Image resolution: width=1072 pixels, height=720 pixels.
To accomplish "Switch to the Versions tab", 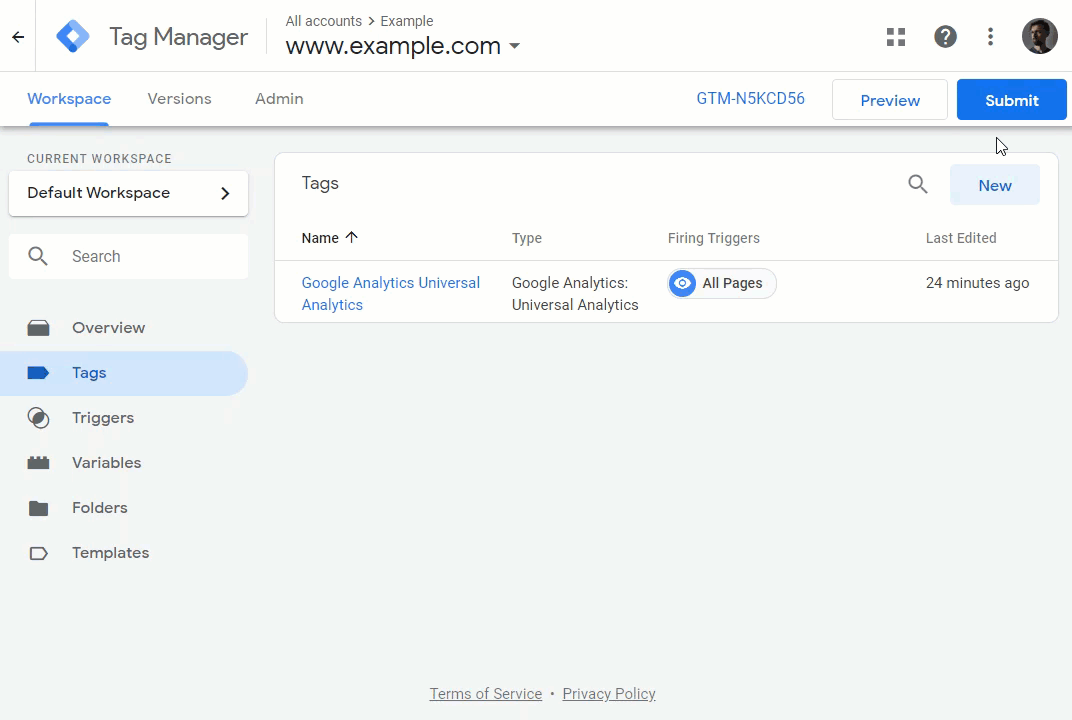I will [180, 99].
